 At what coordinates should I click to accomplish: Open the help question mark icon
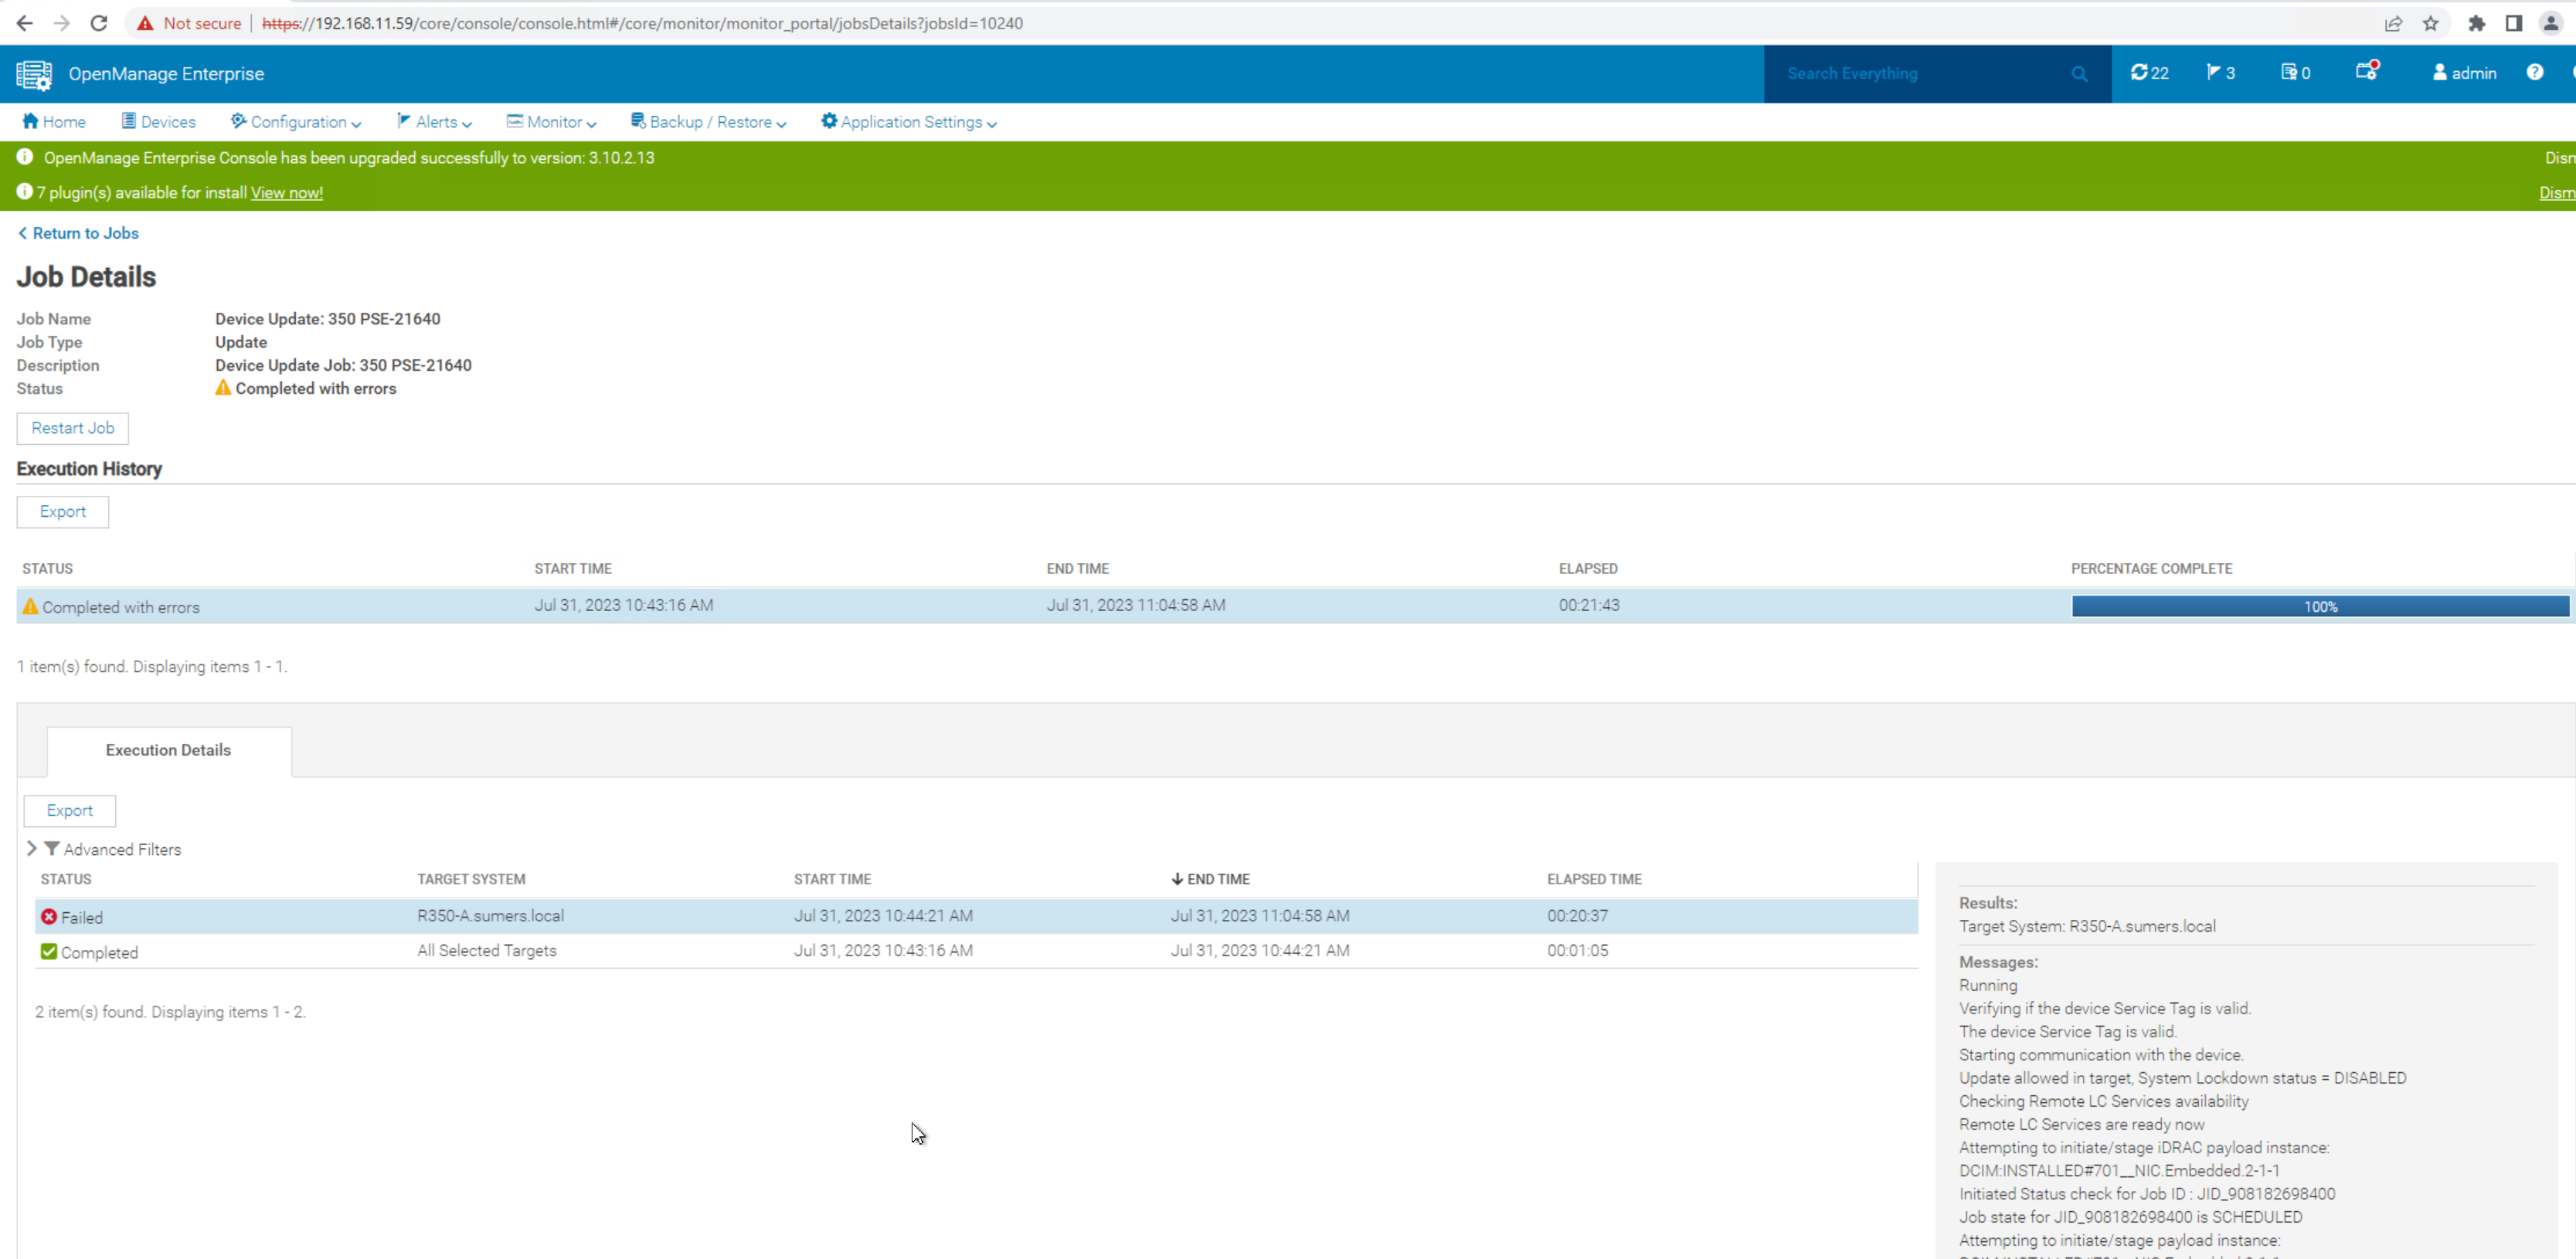coord(2535,72)
